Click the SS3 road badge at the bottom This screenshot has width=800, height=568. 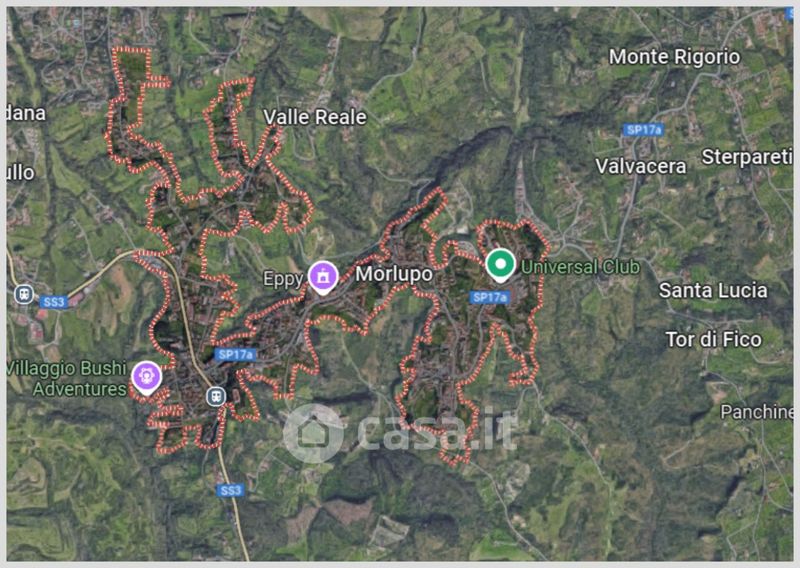point(231,491)
